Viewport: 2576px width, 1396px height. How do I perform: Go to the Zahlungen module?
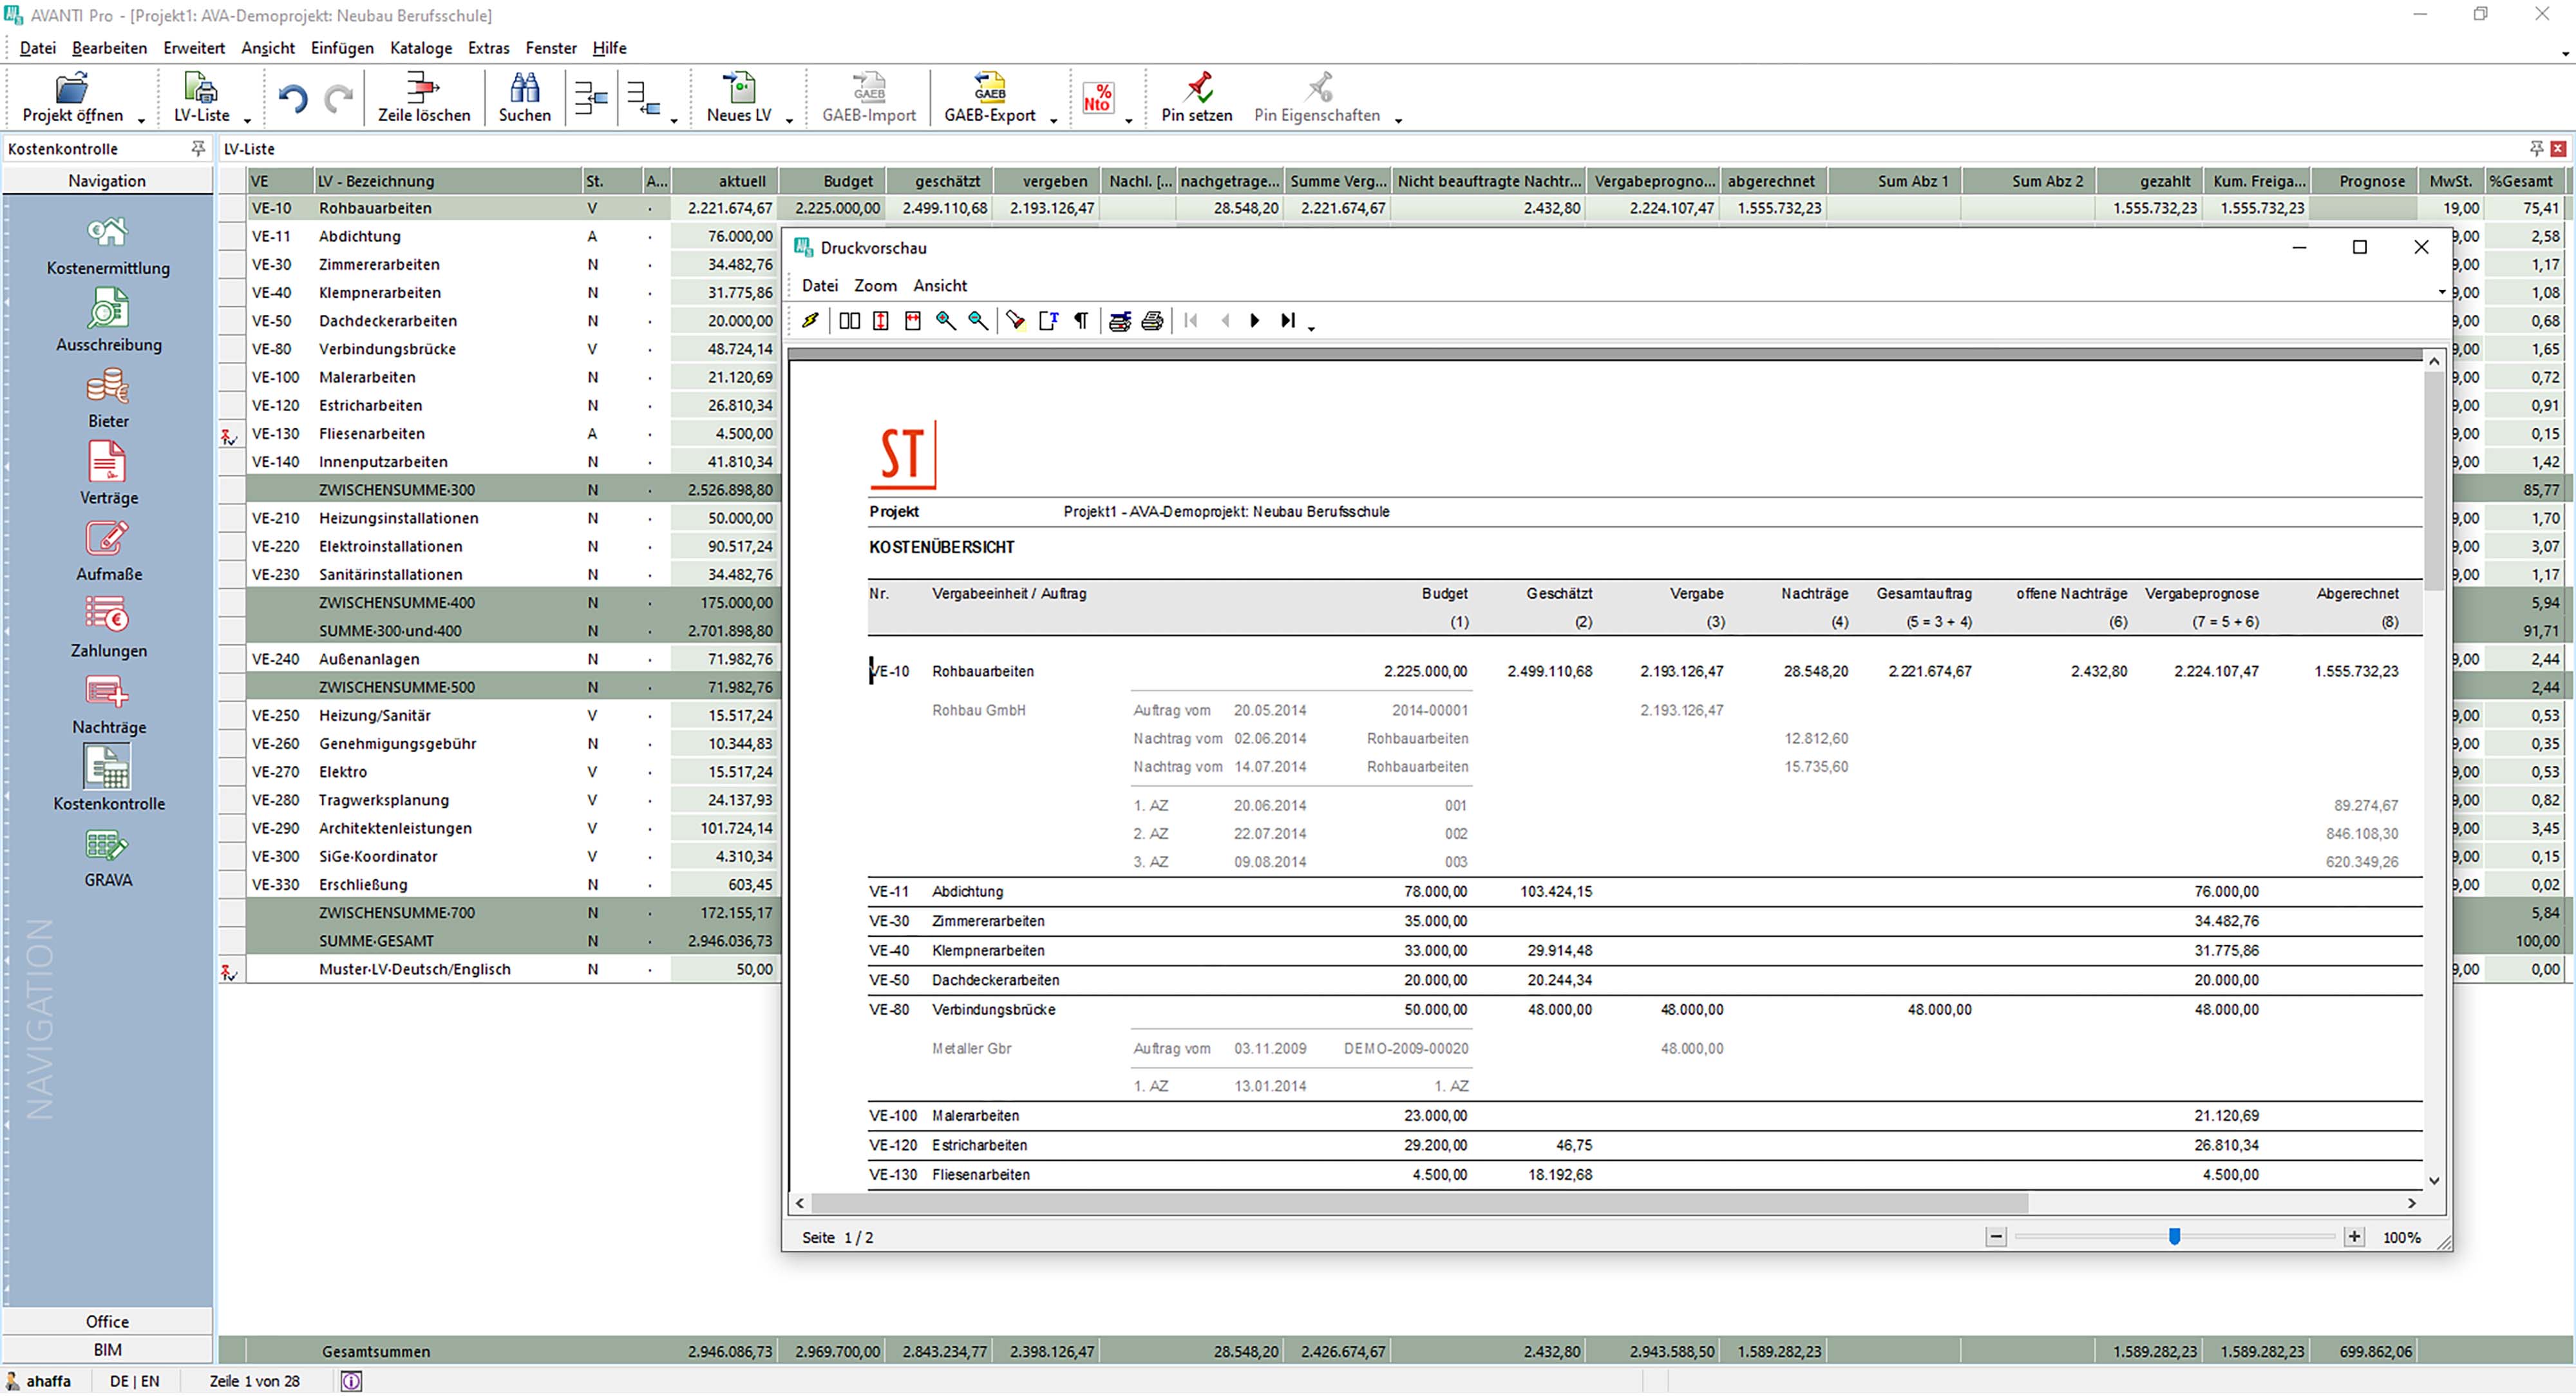pyautogui.click(x=107, y=628)
